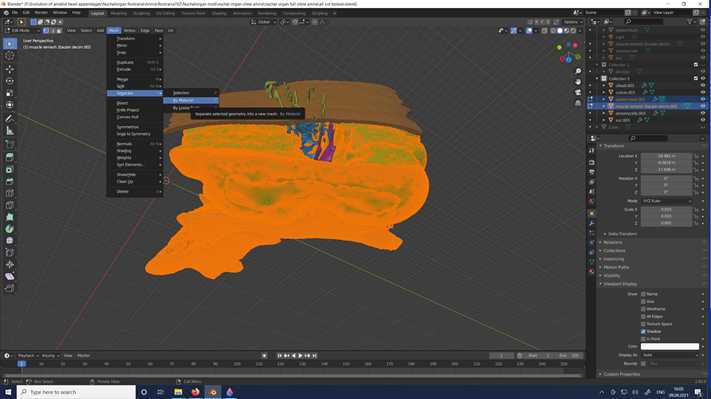The image size is (711, 399).
Task: Click the timeline play button
Action: click(x=300, y=356)
